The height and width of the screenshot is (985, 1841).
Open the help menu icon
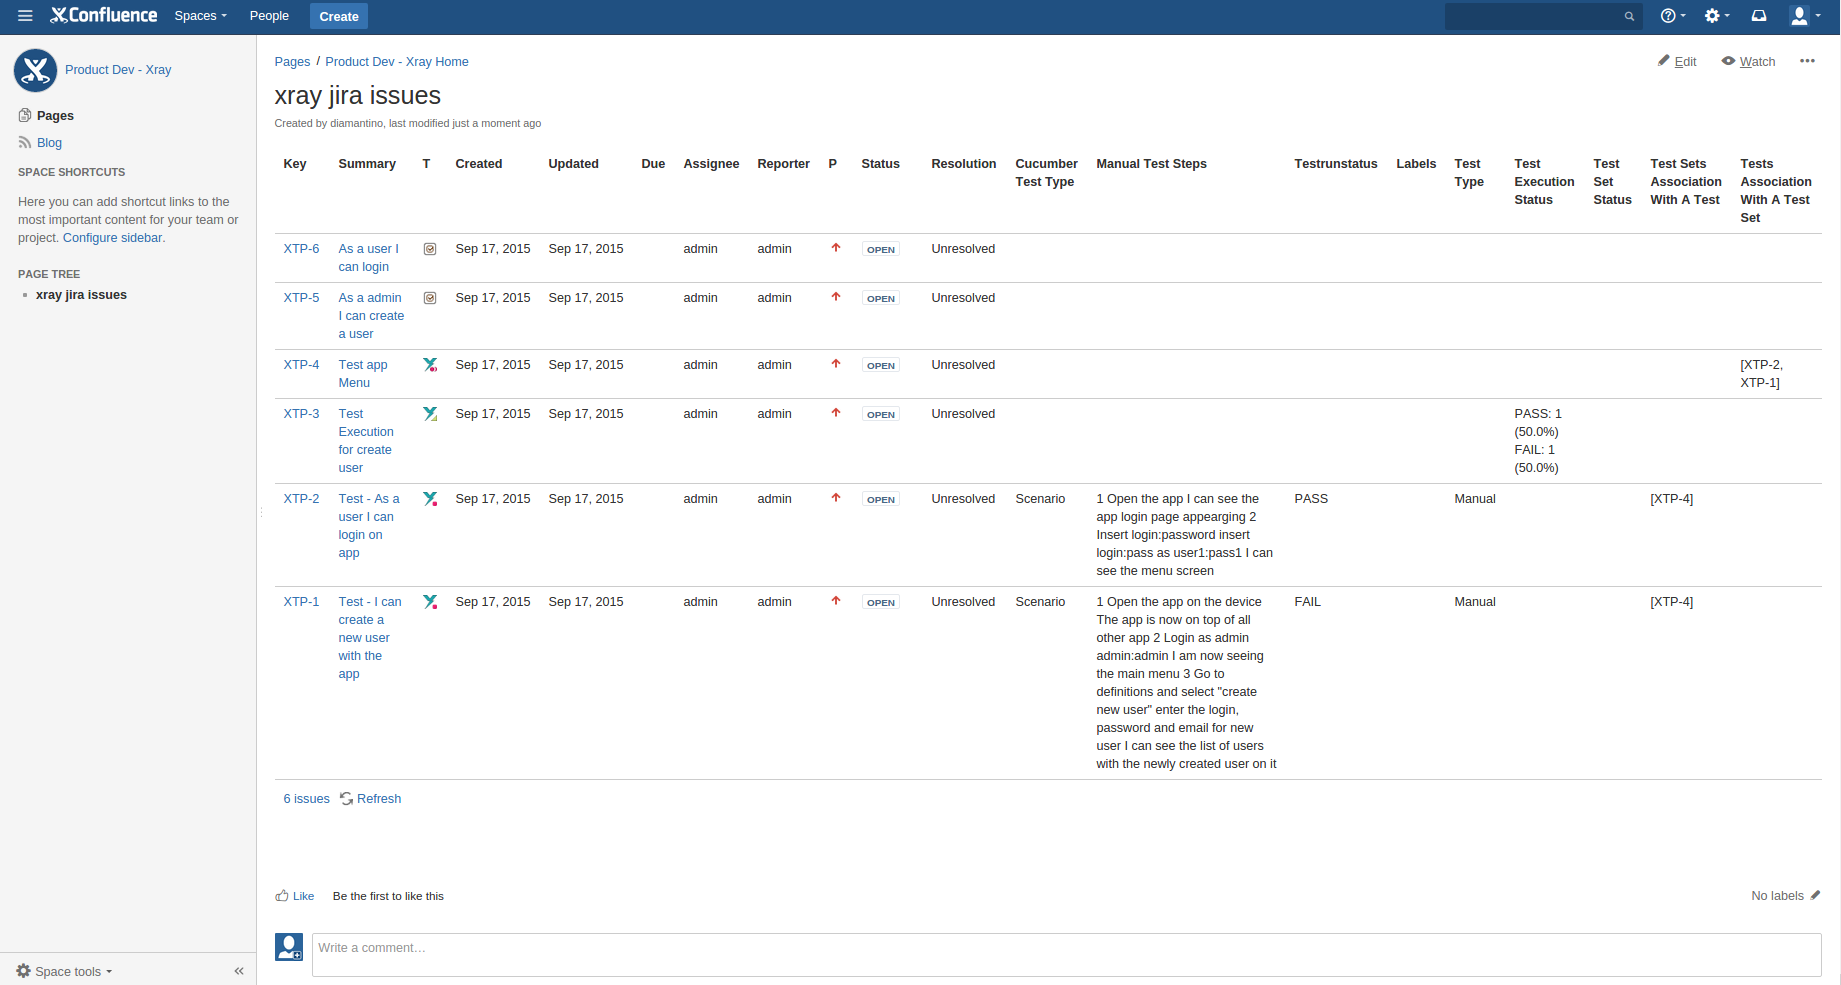coord(1672,16)
